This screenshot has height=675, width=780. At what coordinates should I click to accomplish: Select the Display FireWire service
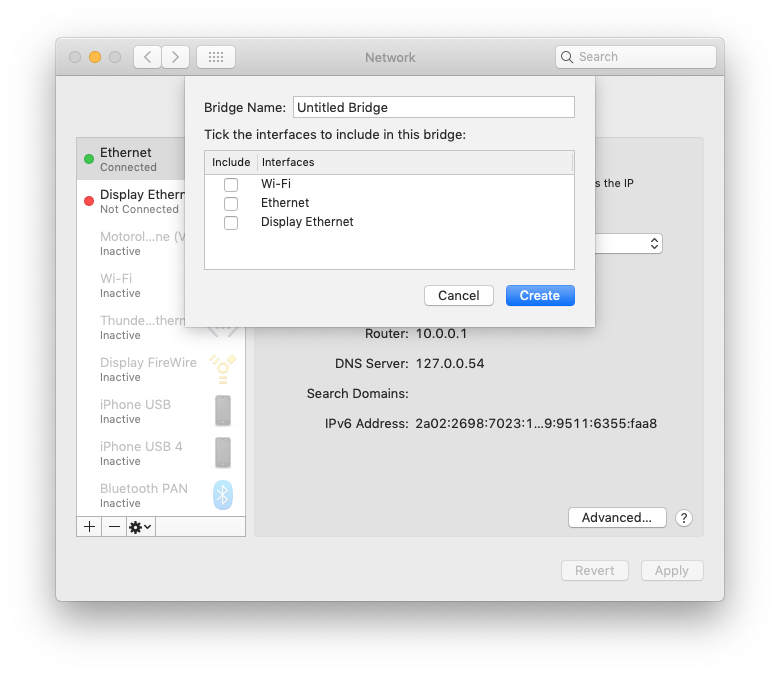(161, 369)
